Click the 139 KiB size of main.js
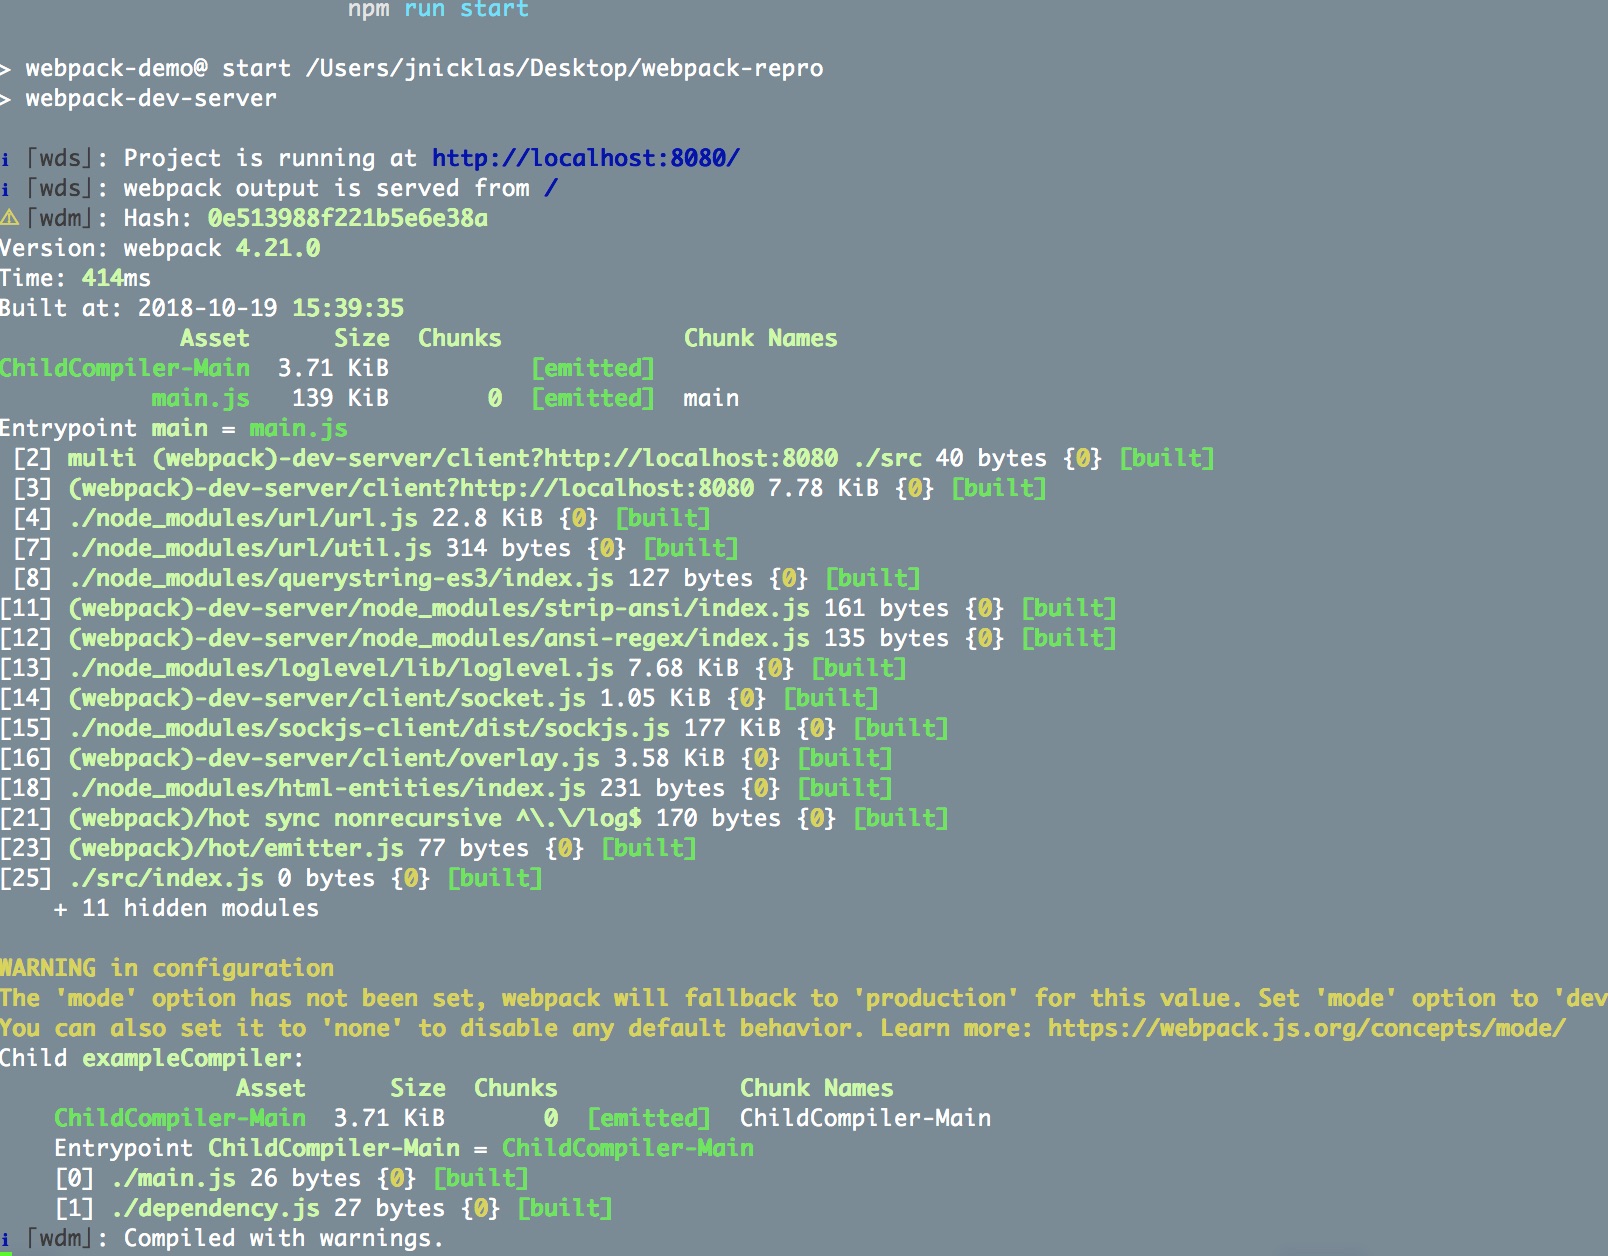Image resolution: width=1608 pixels, height=1256 pixels. coord(340,398)
